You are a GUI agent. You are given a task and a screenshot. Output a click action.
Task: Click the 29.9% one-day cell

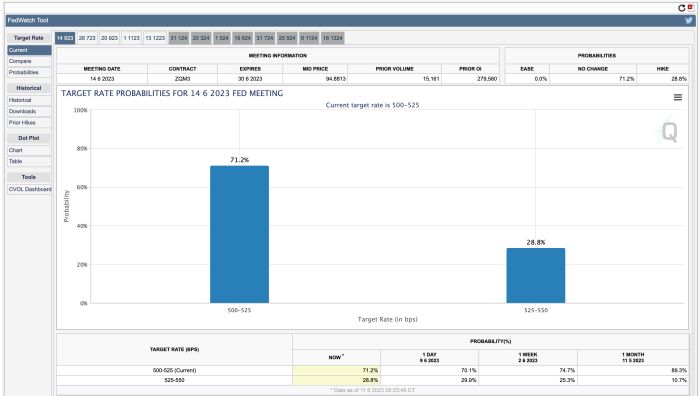429,380
